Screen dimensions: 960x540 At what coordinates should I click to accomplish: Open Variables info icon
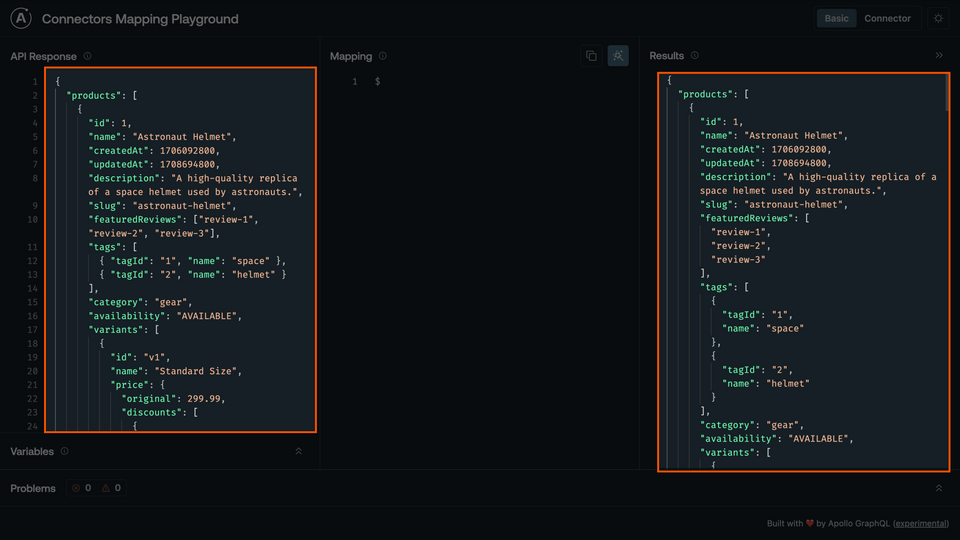tap(64, 451)
